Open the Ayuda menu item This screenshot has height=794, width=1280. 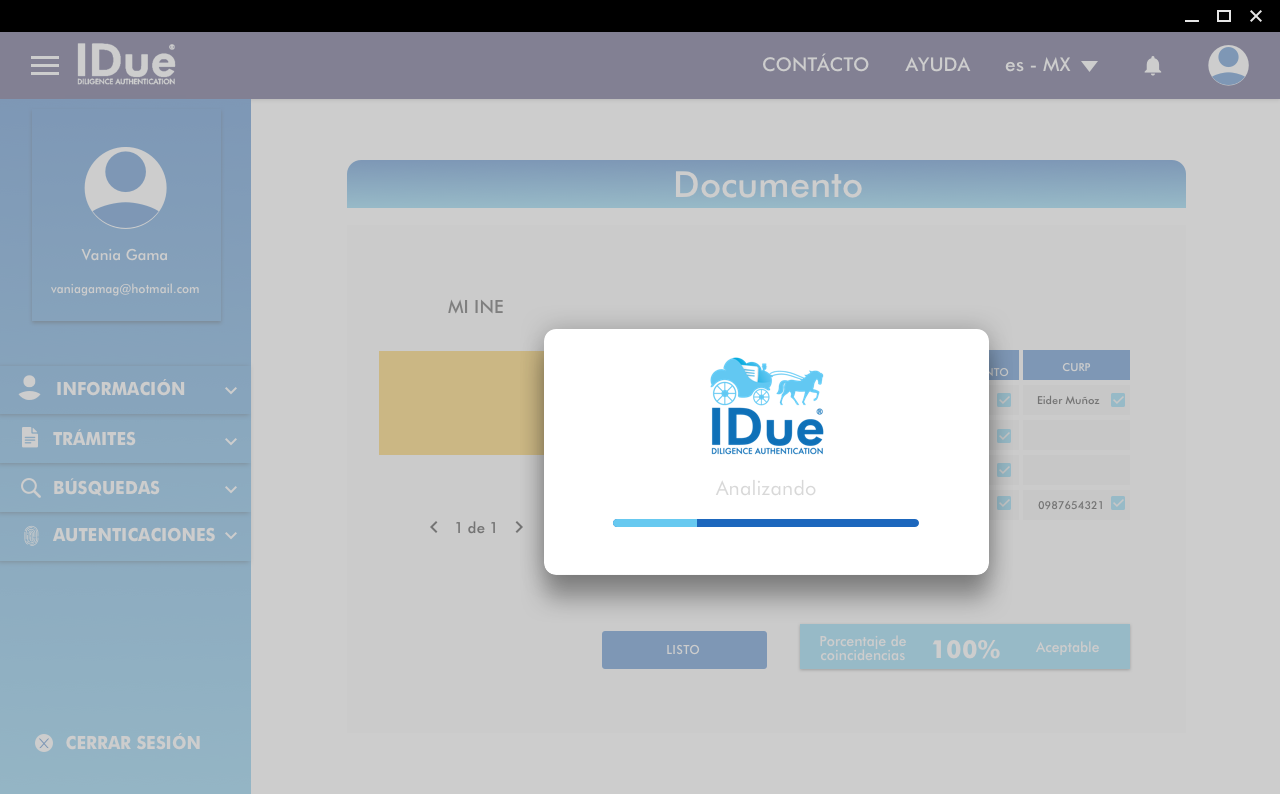937,65
